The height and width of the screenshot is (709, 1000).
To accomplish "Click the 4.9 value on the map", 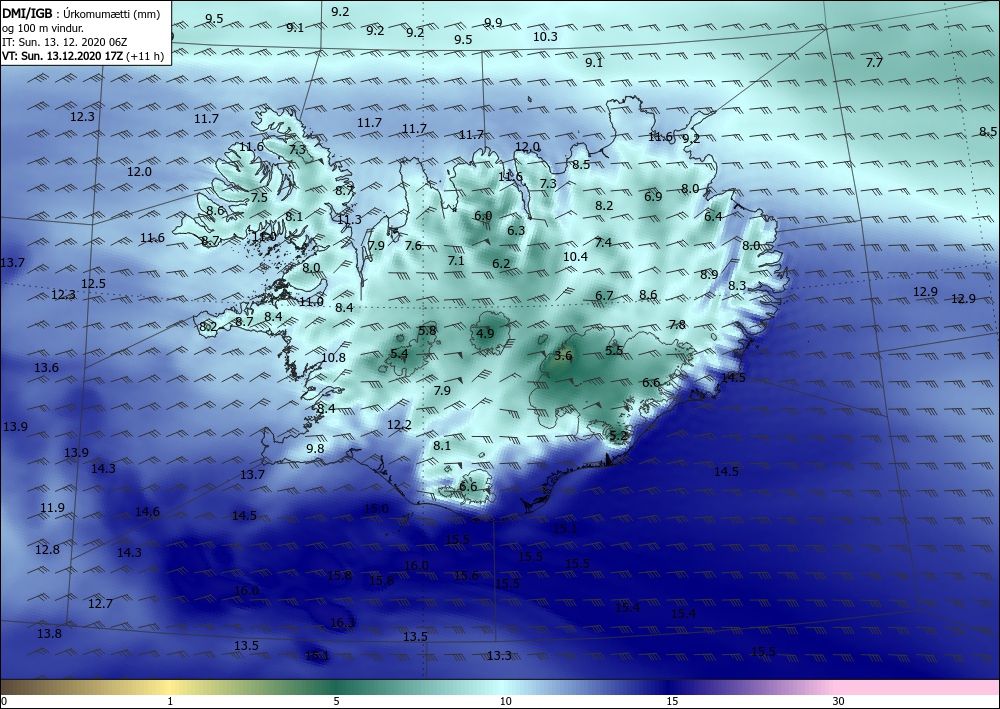I will 485,333.
